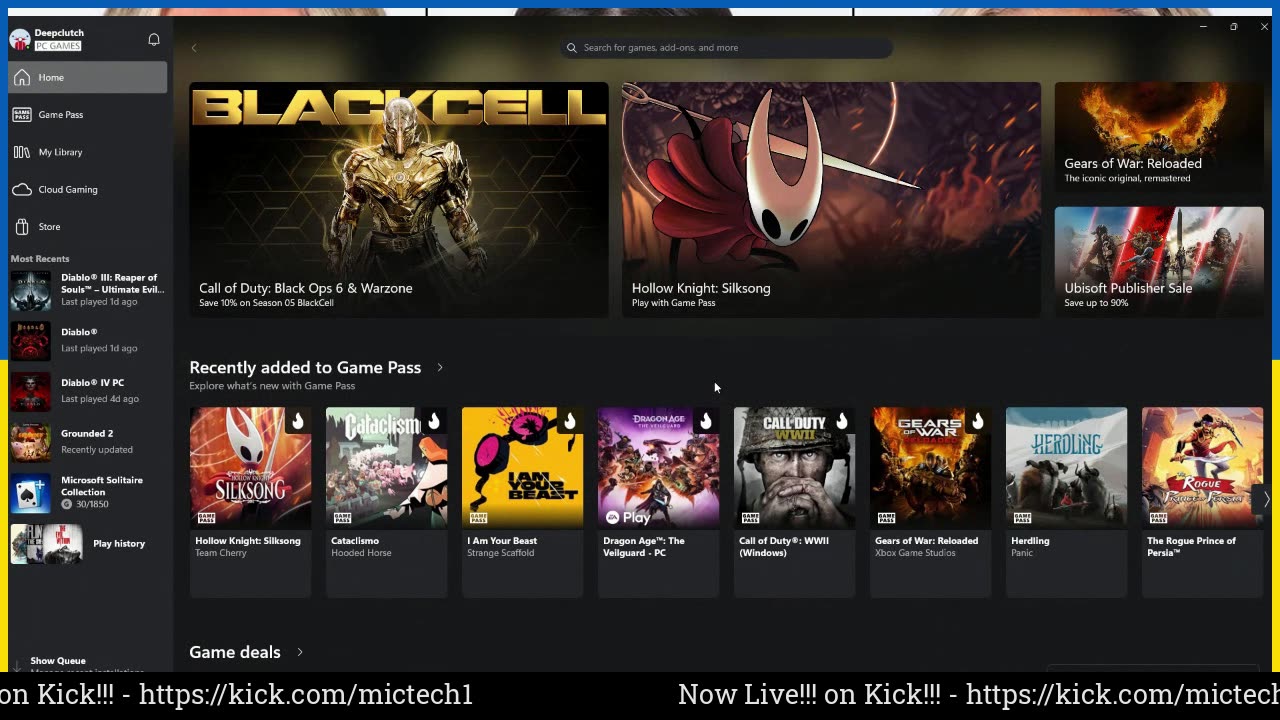
Task: Click the Store bag icon
Action: coord(22,227)
